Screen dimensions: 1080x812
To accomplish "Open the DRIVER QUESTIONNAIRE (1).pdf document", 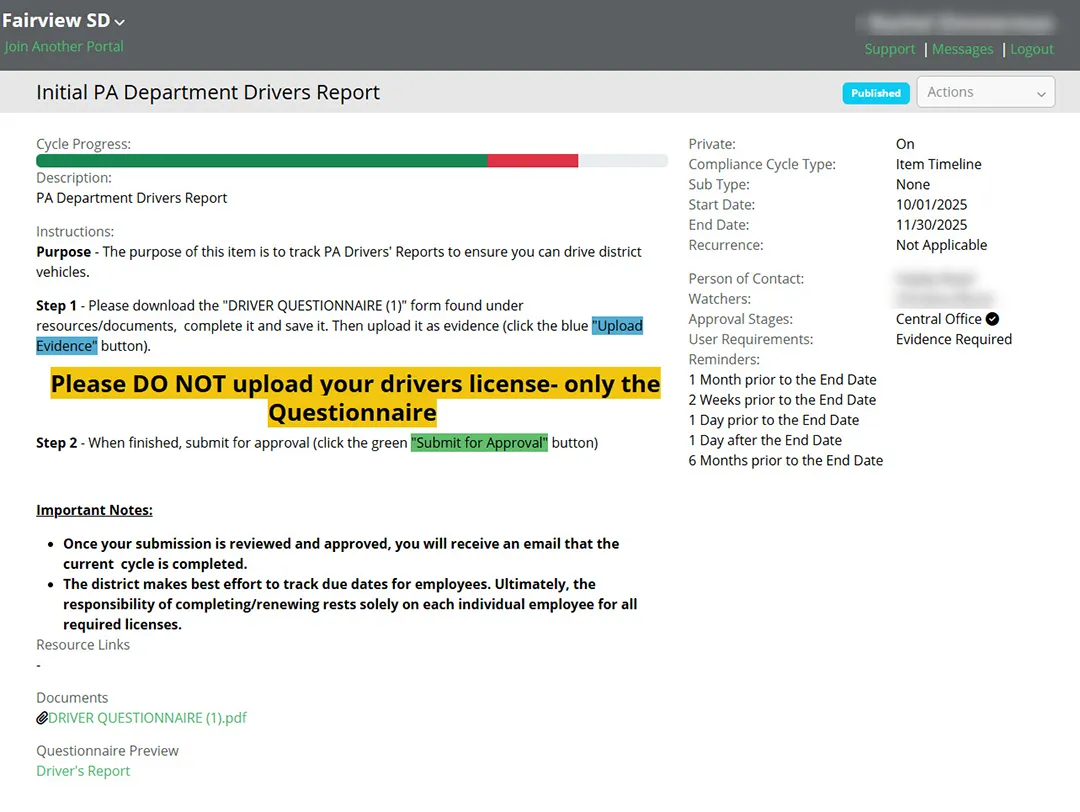I will click(147, 718).
